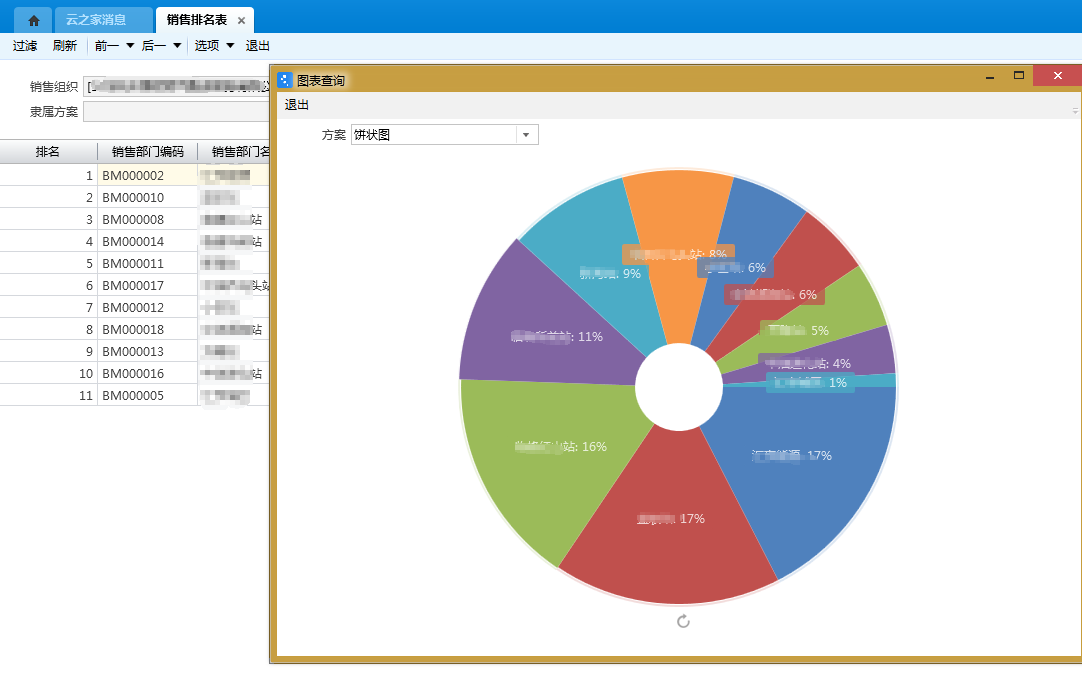
Task: Switch to the 云之家消息 tab
Action: click(103, 20)
